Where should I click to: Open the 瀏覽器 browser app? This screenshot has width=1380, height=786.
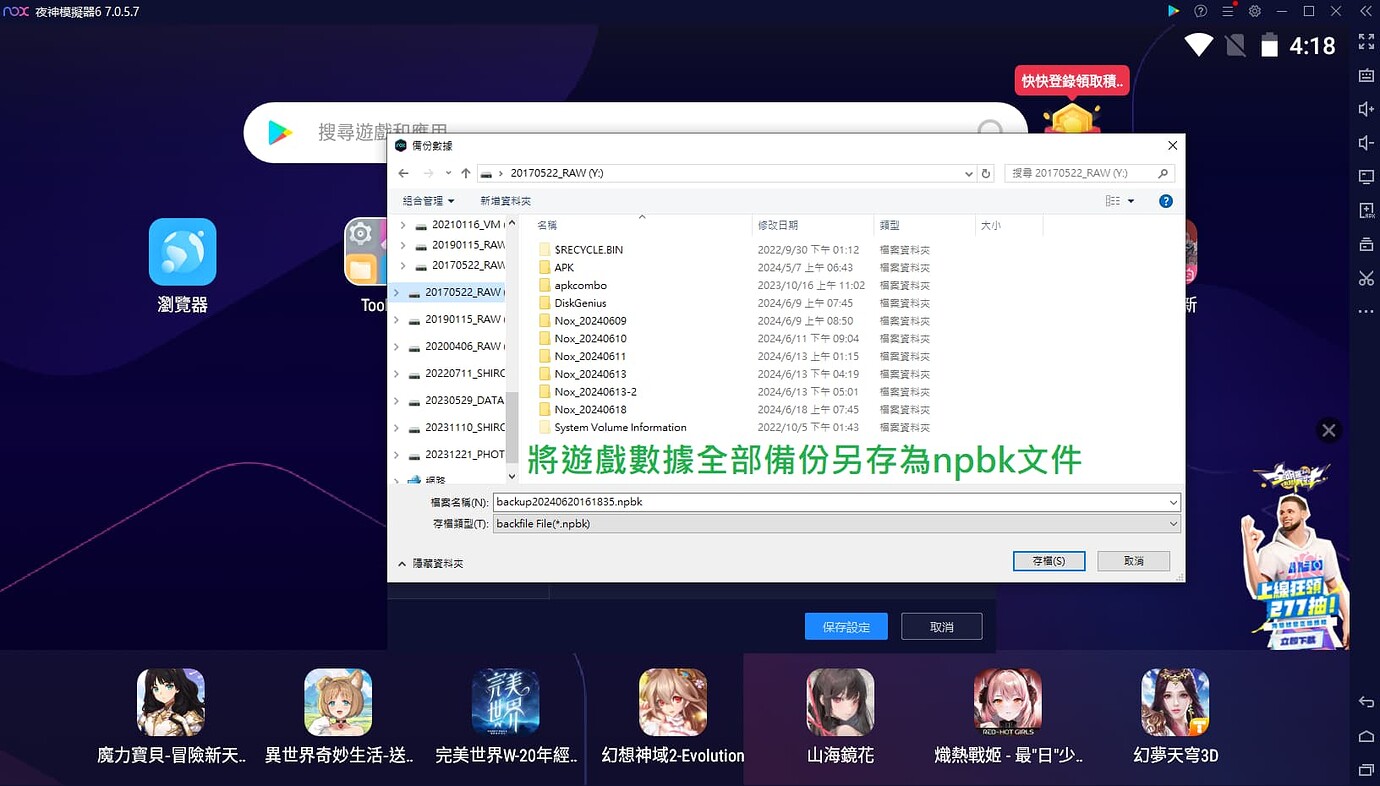click(183, 252)
